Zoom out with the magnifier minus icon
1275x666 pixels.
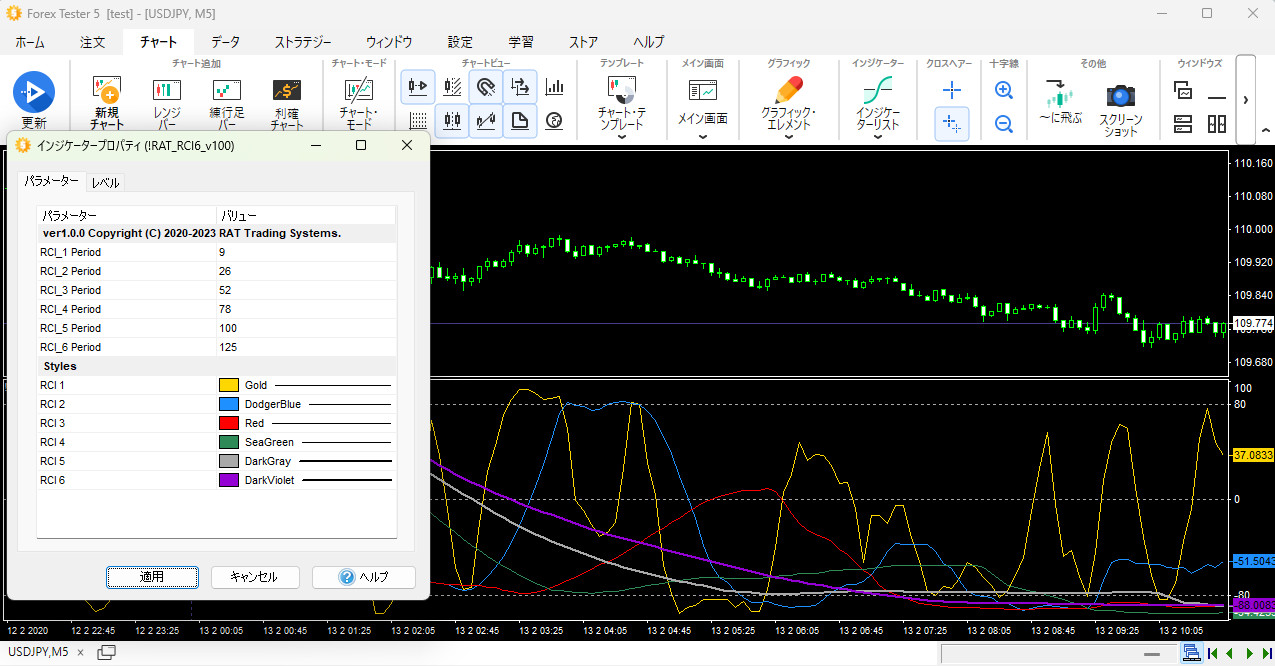point(1004,124)
